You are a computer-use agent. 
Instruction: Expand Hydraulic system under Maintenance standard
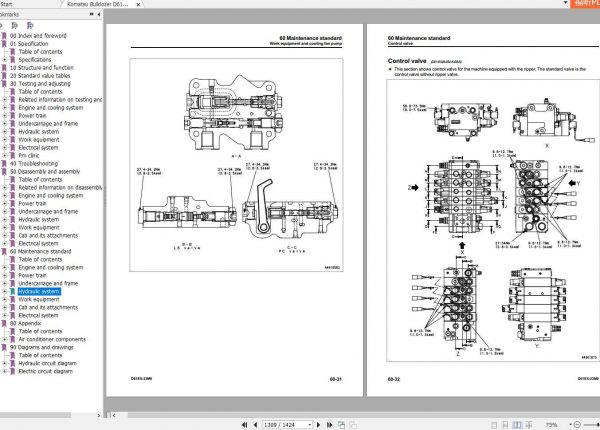5,292
